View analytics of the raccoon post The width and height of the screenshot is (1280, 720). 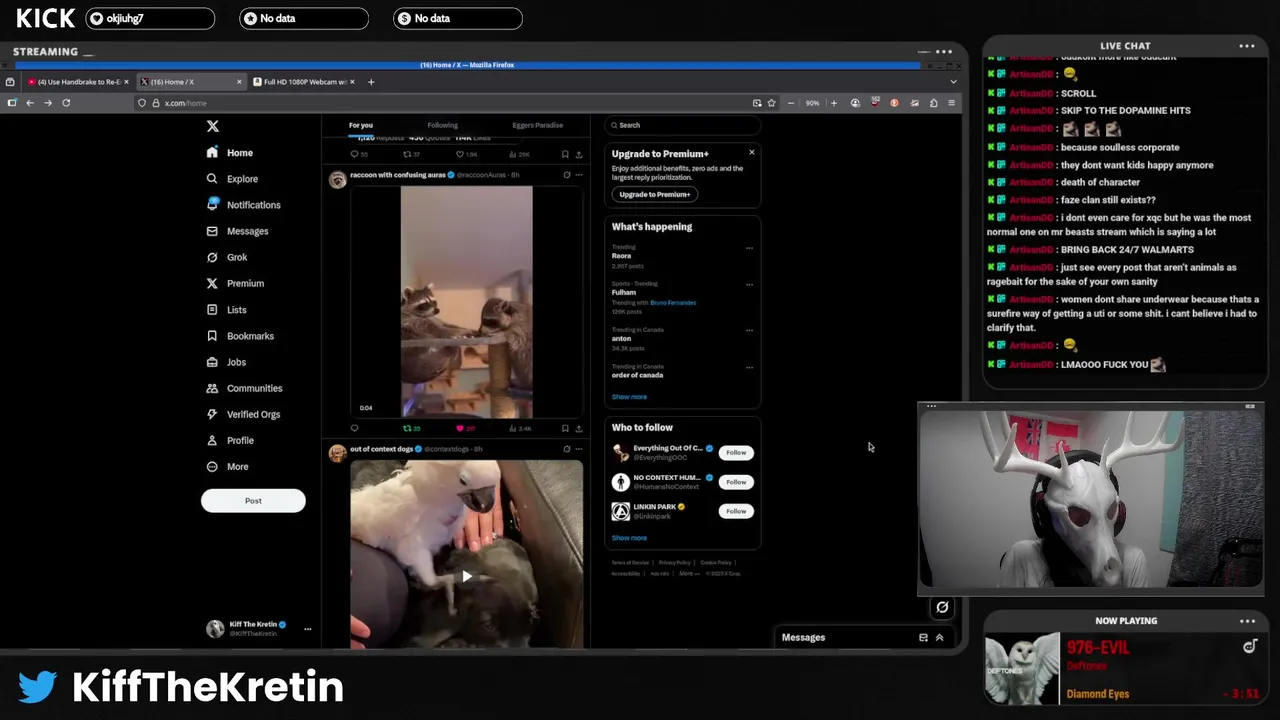pyautogui.click(x=520, y=428)
